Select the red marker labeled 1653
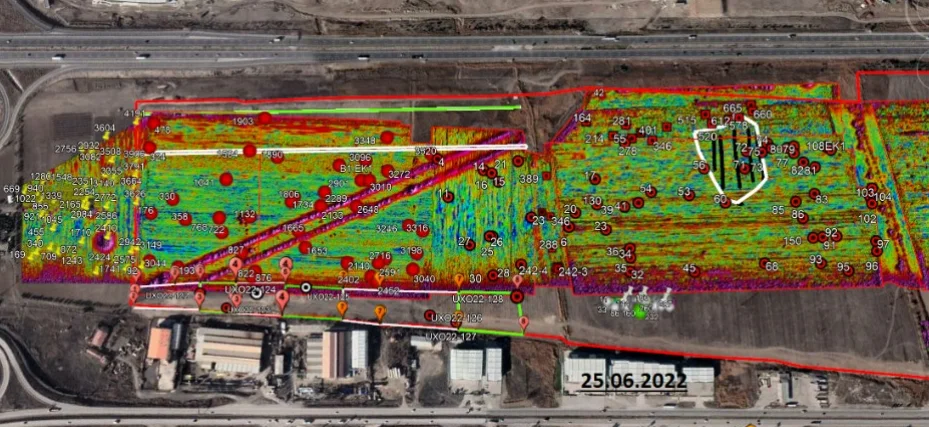This screenshot has height=427, width=929. pyautogui.click(x=305, y=247)
